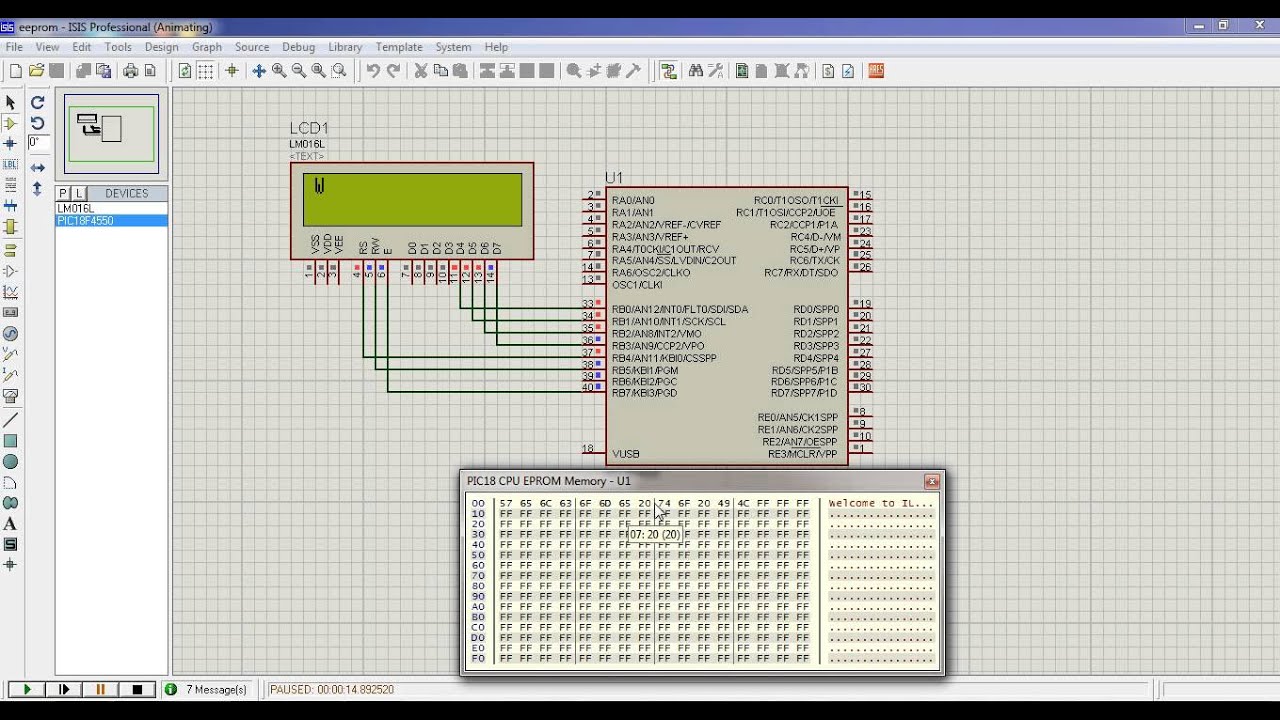Open the System menu
1280x720 pixels.
[453, 47]
